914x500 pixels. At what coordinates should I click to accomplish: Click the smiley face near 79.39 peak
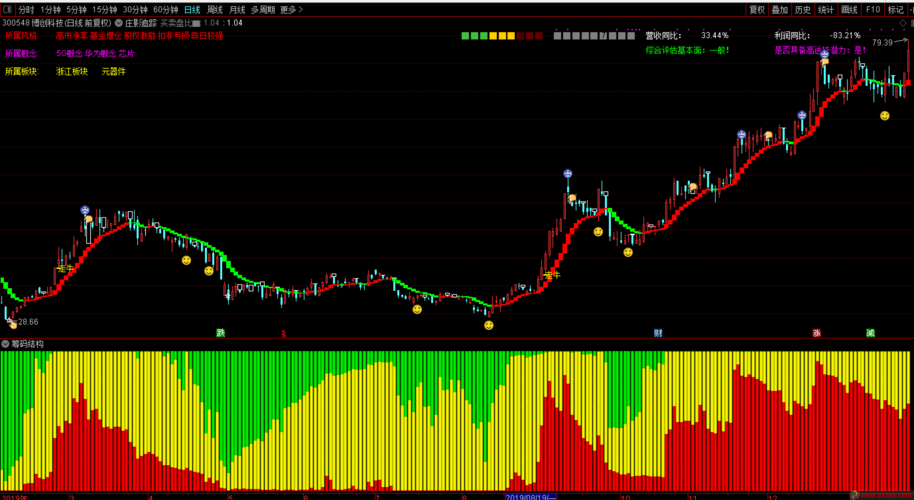885,117
